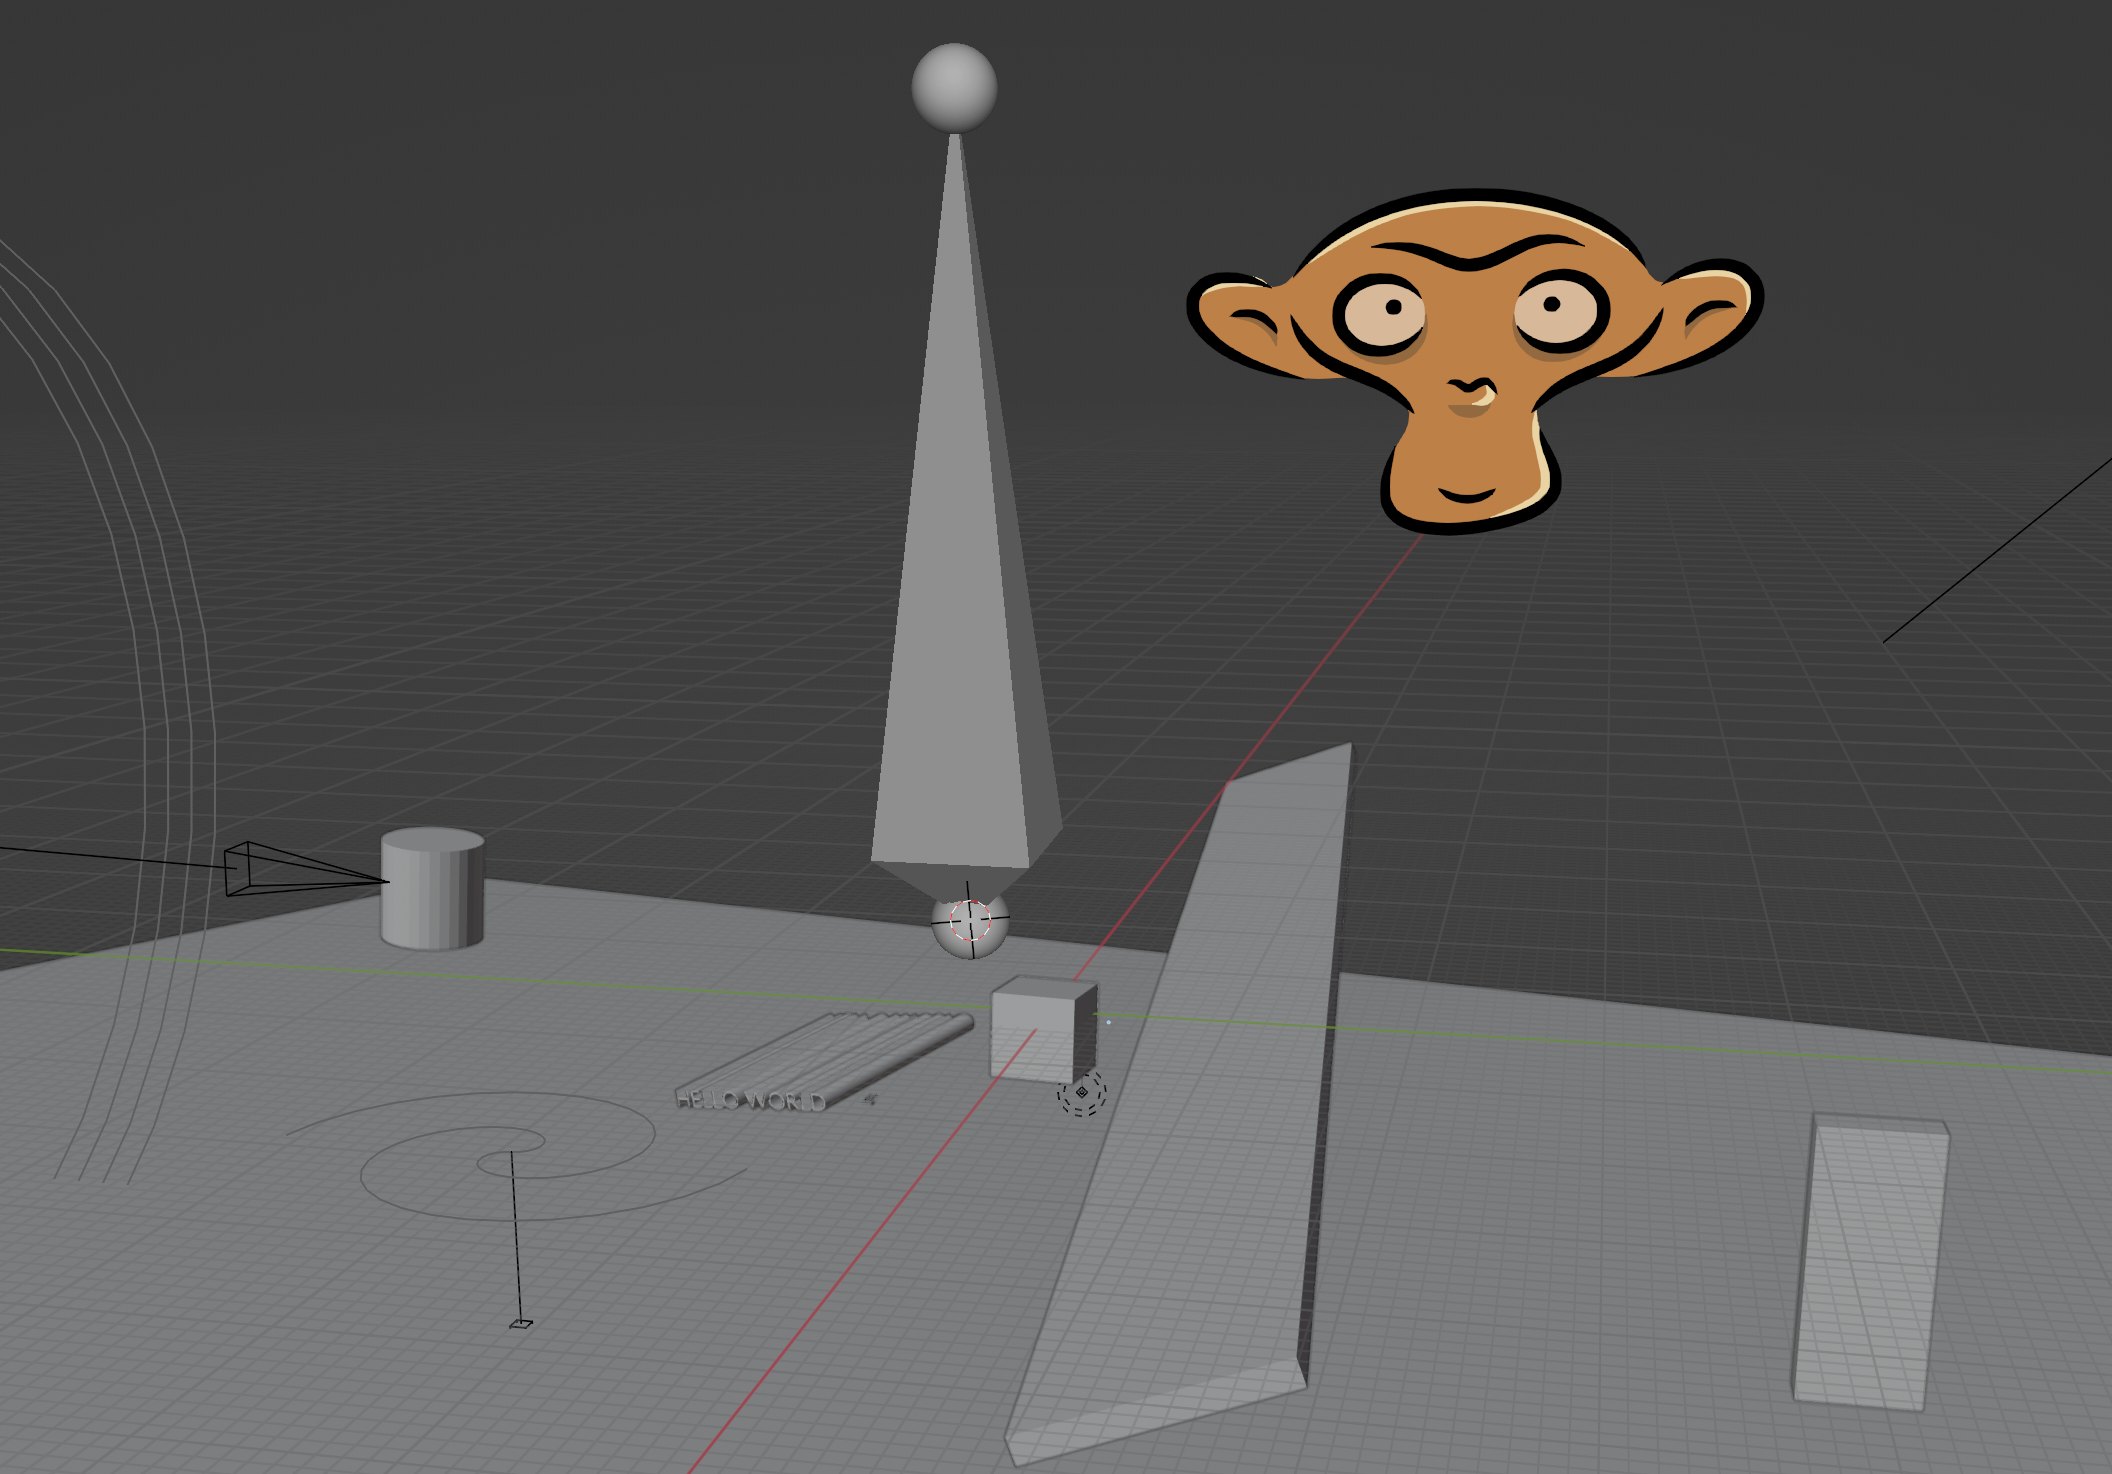Viewport: 2112px width, 1474px height.
Task: Click the small blue dot beside the cube
Action: tap(1109, 1022)
